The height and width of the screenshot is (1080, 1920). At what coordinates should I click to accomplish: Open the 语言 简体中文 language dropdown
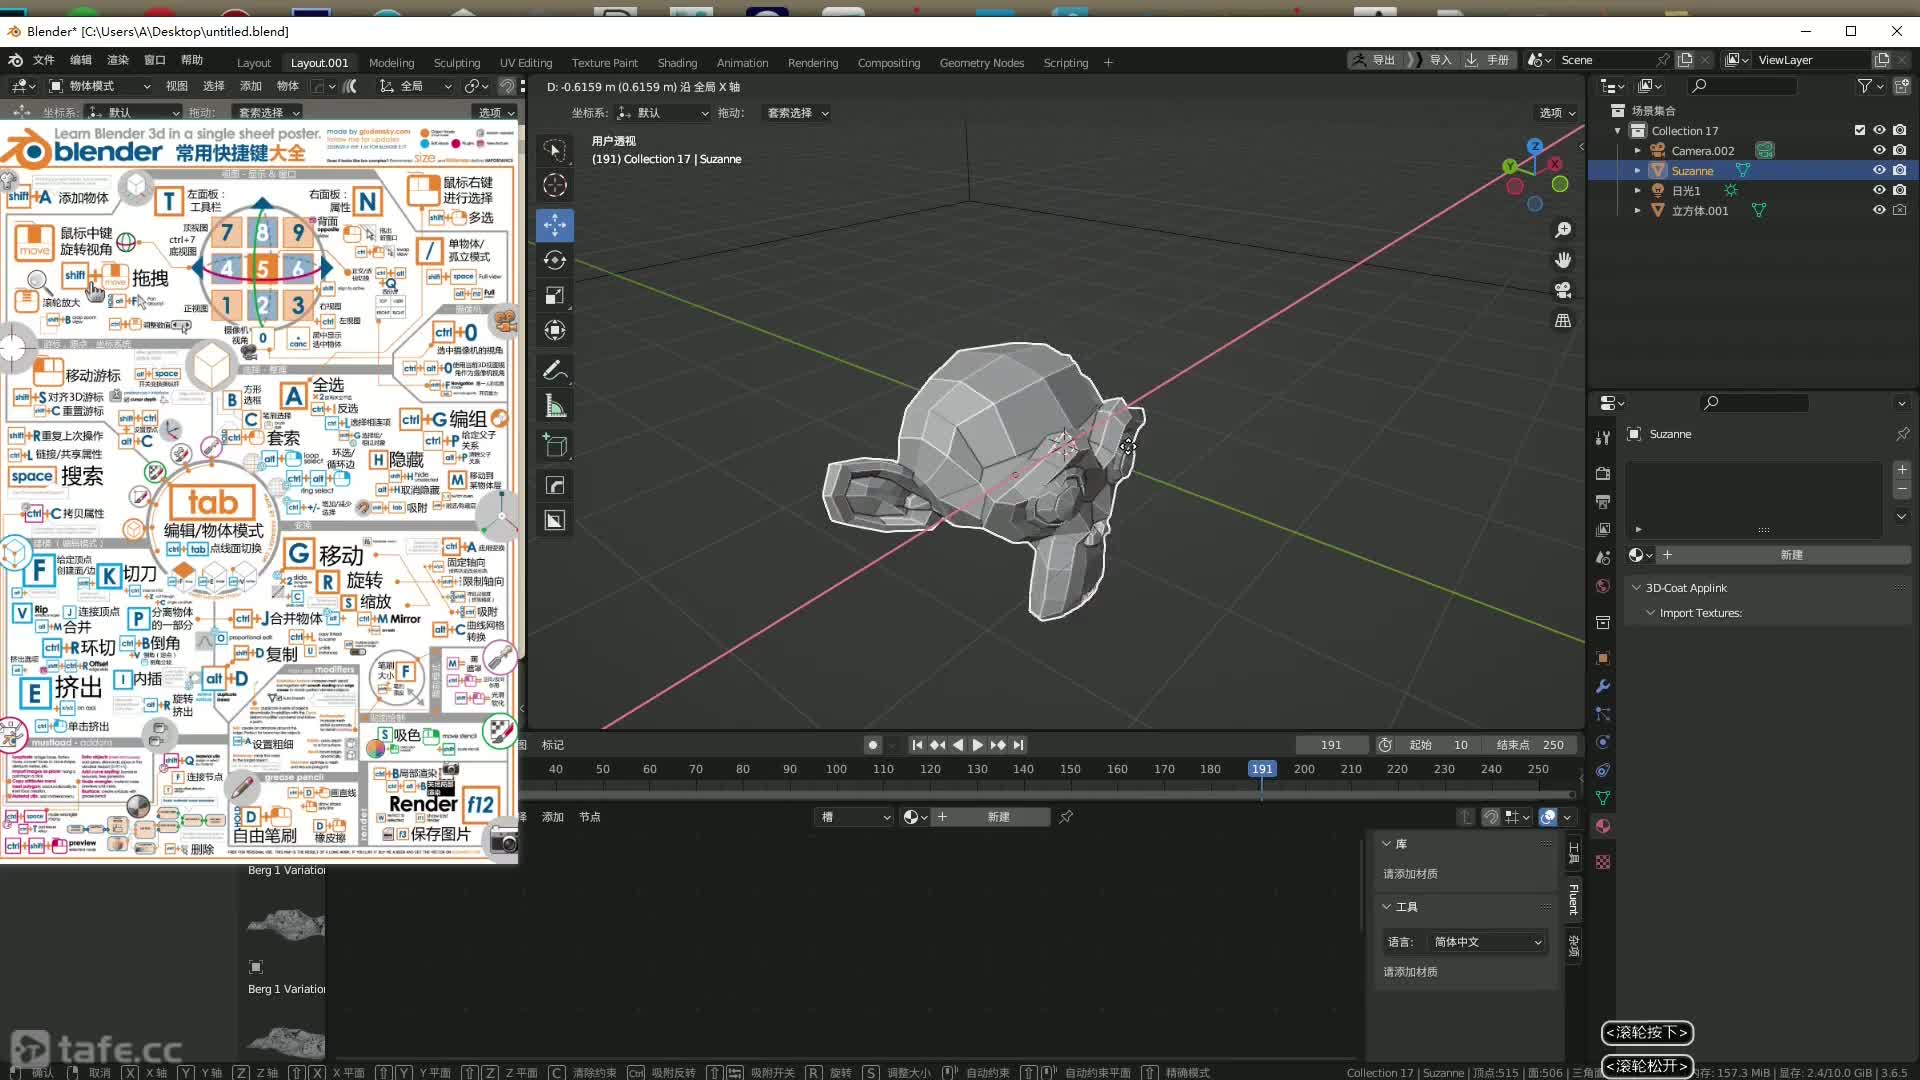click(1489, 942)
